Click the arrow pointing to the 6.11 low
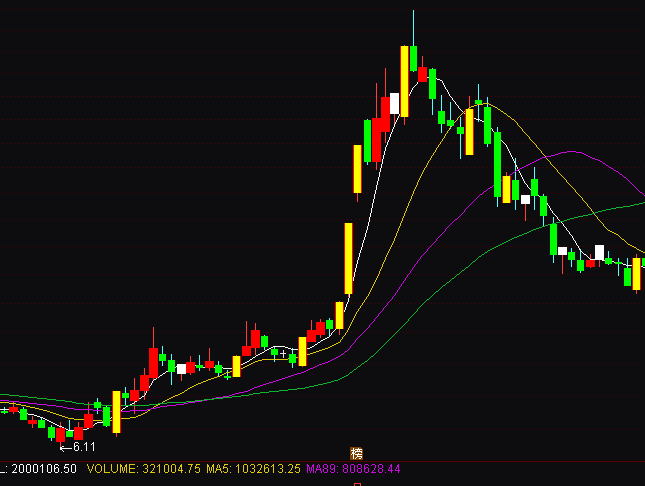The image size is (645, 486). pyautogui.click(x=66, y=447)
